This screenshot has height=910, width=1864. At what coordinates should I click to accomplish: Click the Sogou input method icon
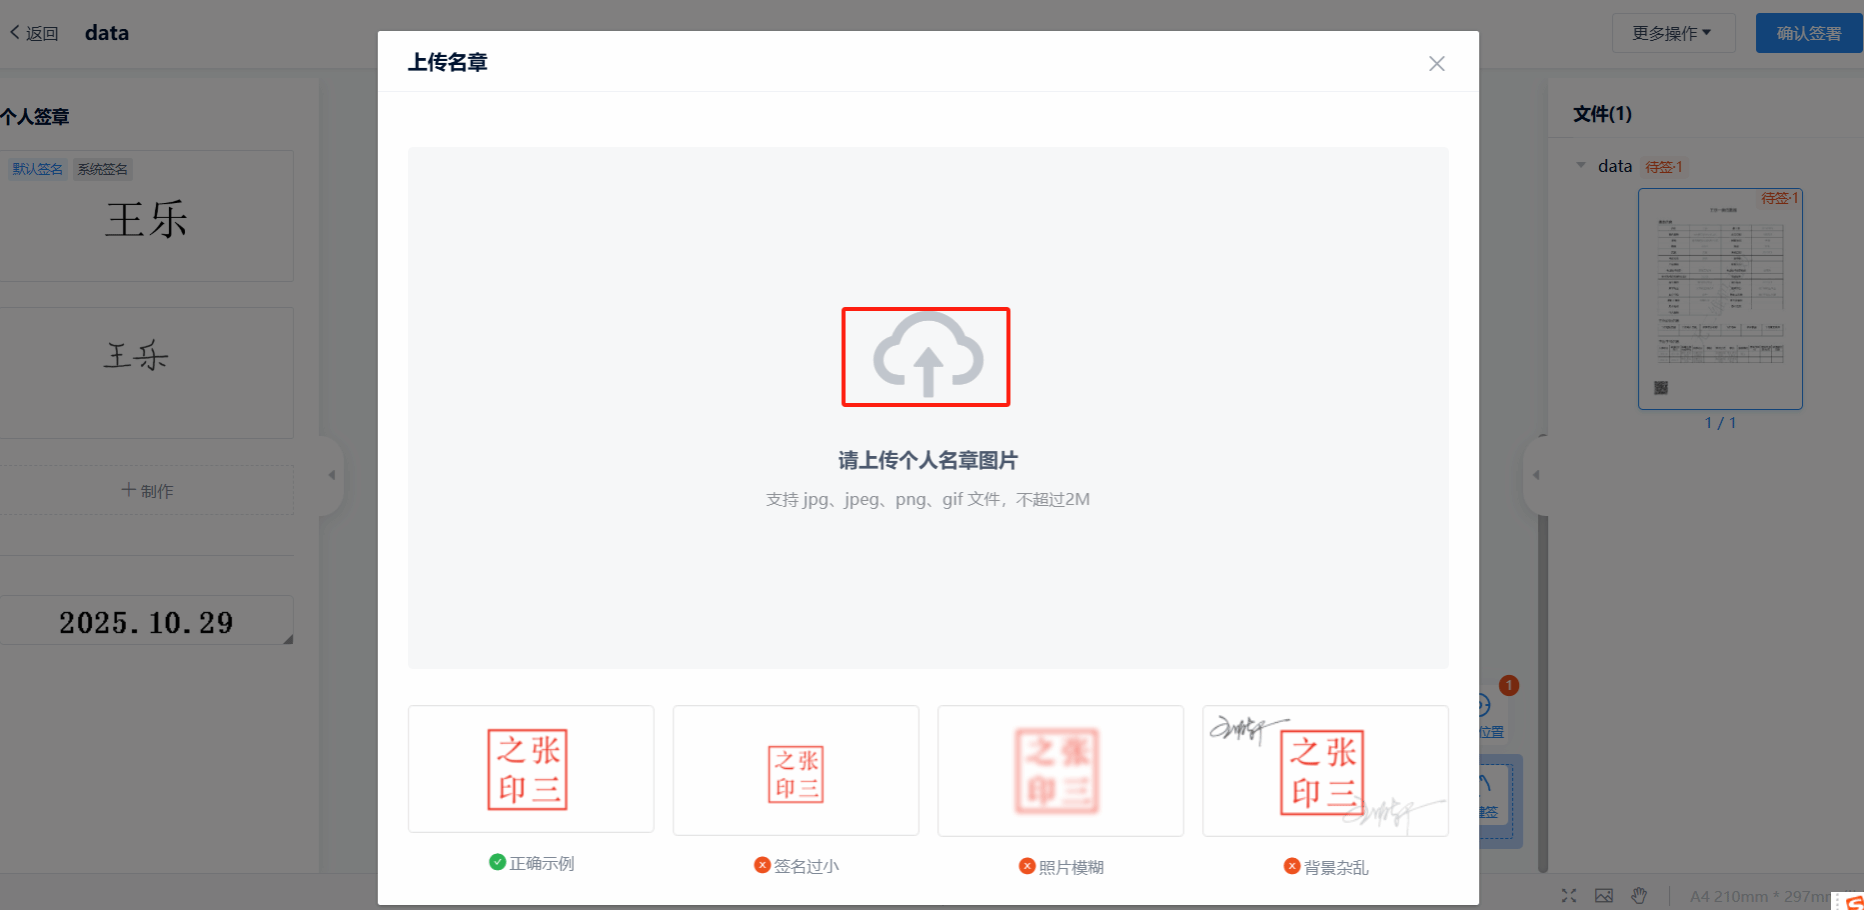[x=1853, y=901]
